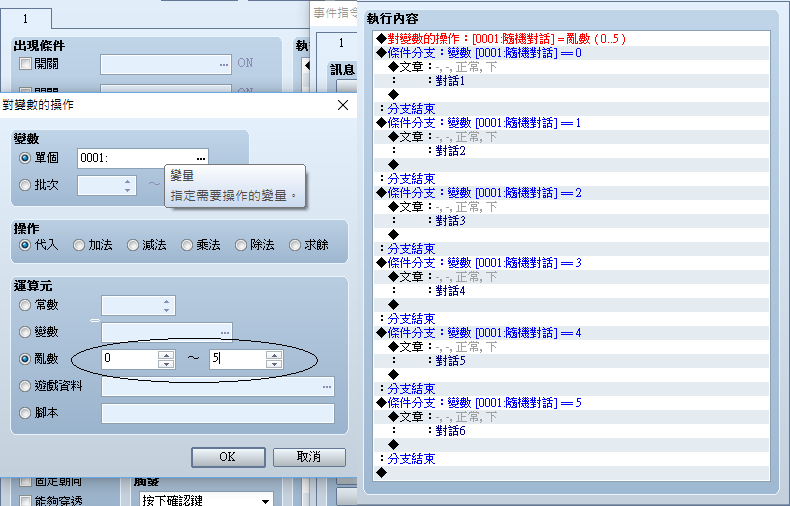This screenshot has height=506, width=790.
Task: Select event page tab 1
Action: click(25, 19)
